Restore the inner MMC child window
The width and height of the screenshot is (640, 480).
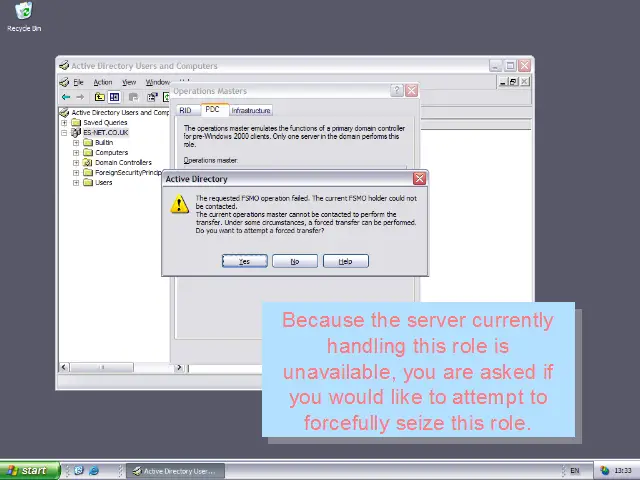click(513, 82)
